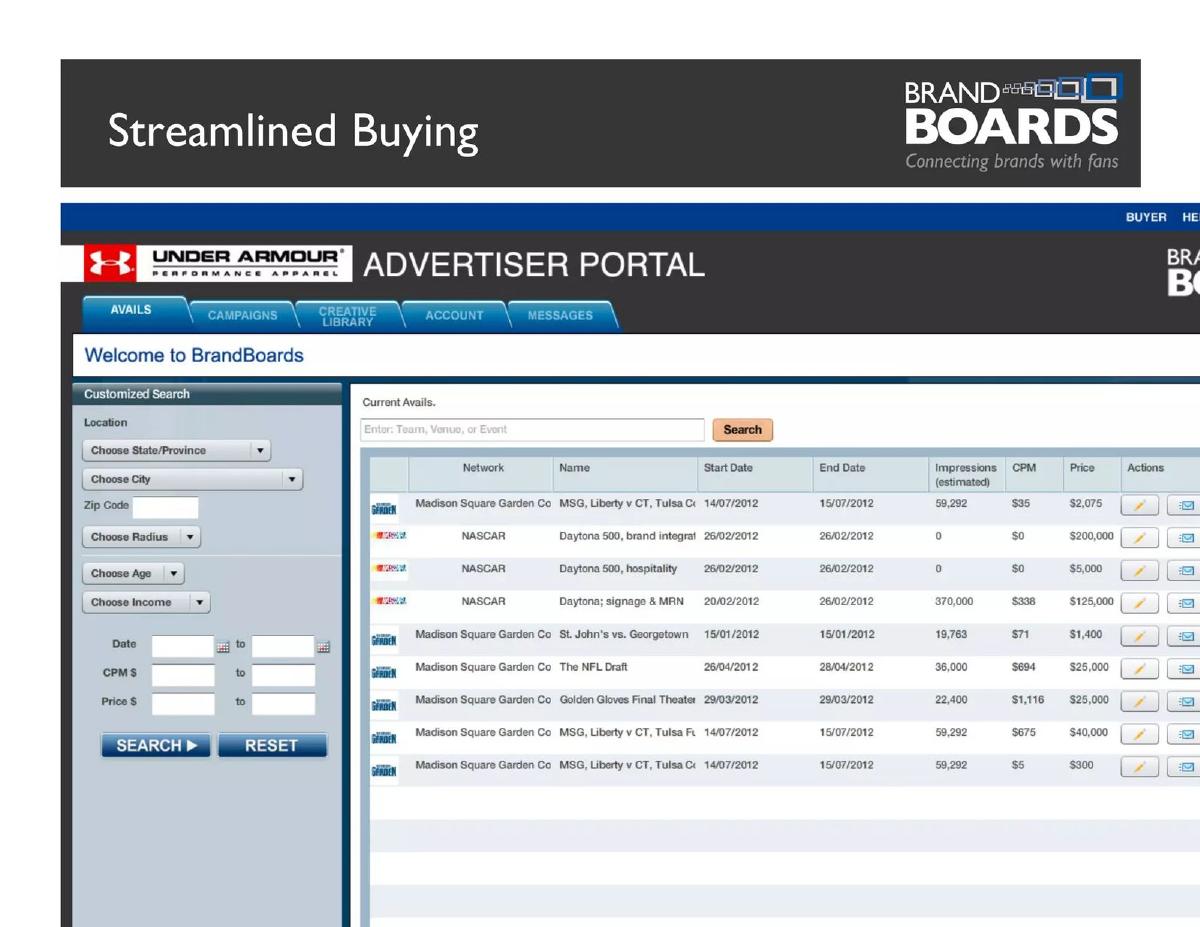Click the Date start input field
Viewport: 1200px width, 927px height.
(183, 645)
